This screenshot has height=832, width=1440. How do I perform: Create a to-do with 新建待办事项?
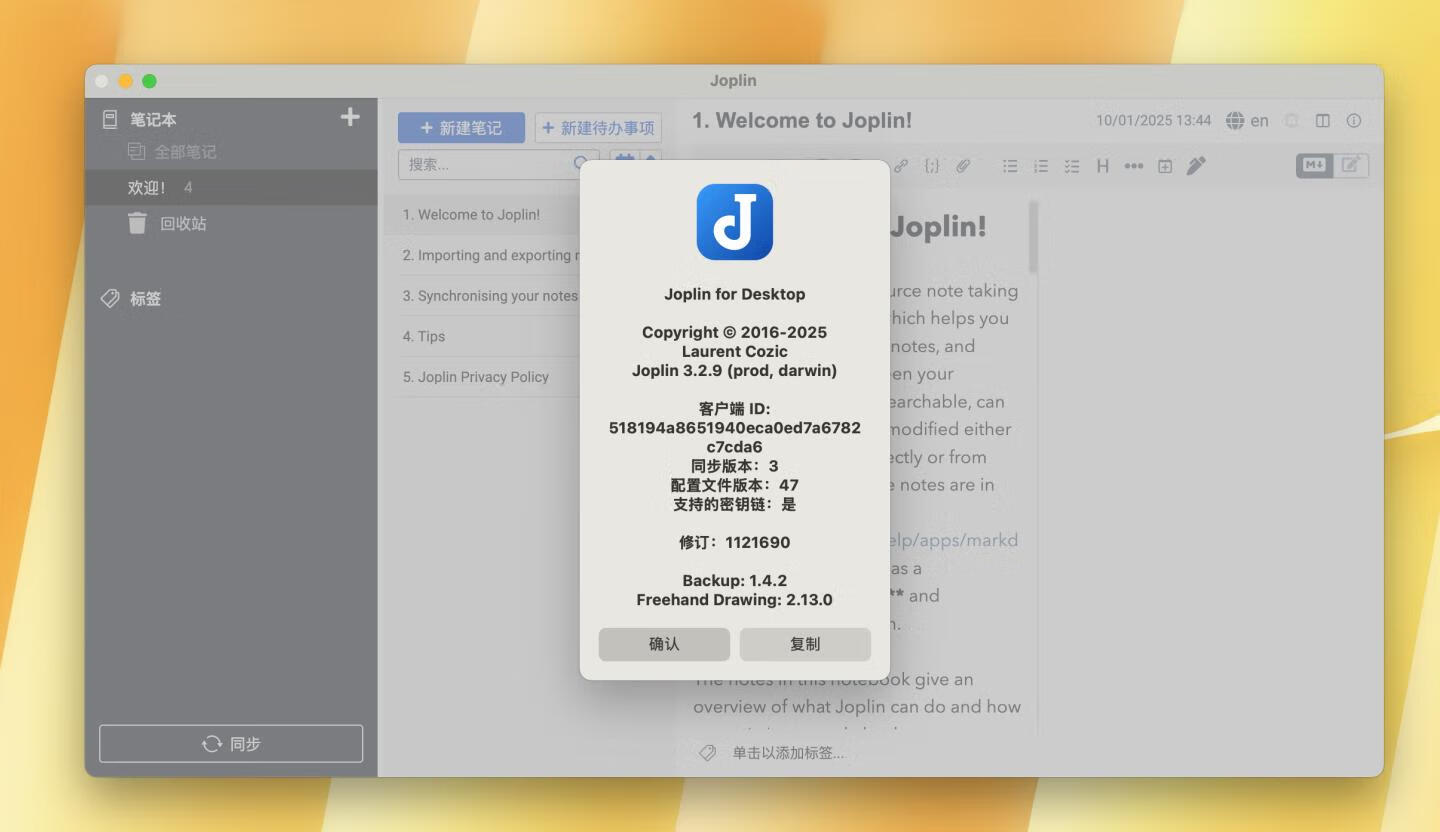[598, 128]
